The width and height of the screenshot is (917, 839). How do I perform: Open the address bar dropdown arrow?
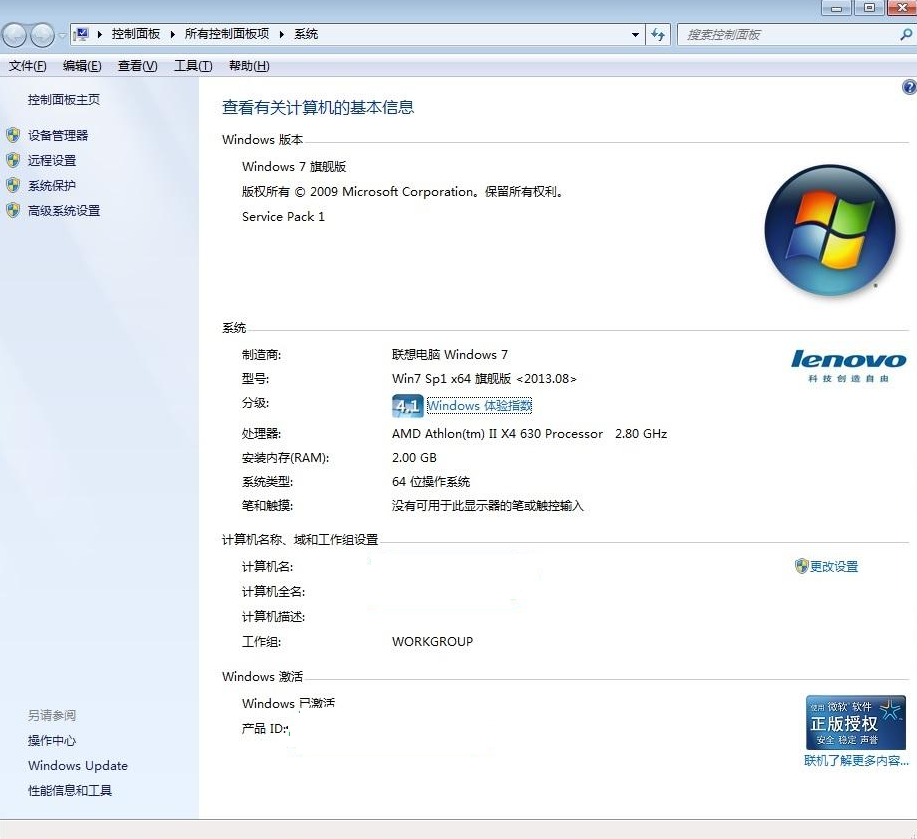tap(634, 33)
